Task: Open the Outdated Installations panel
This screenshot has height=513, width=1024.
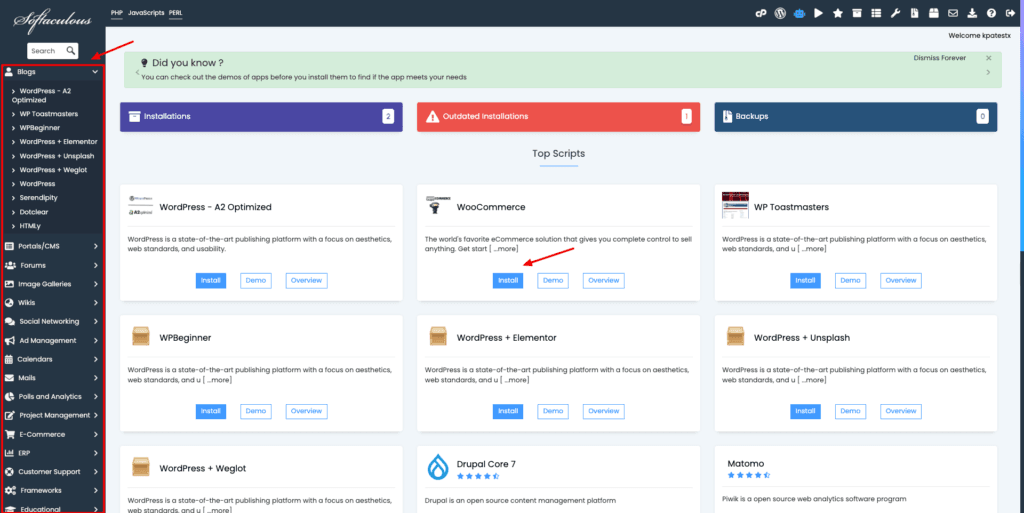Action: (558, 117)
